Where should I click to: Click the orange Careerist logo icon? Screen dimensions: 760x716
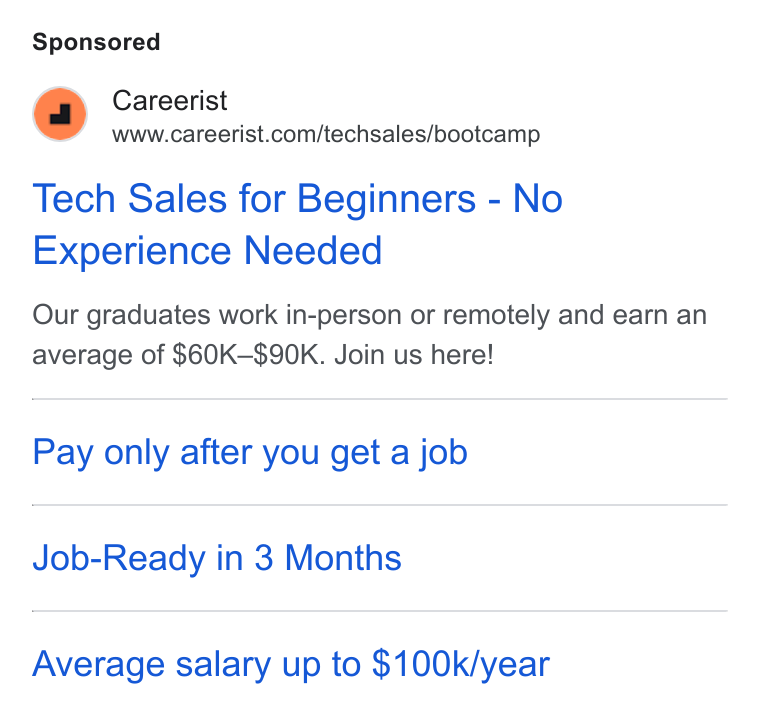[60, 114]
